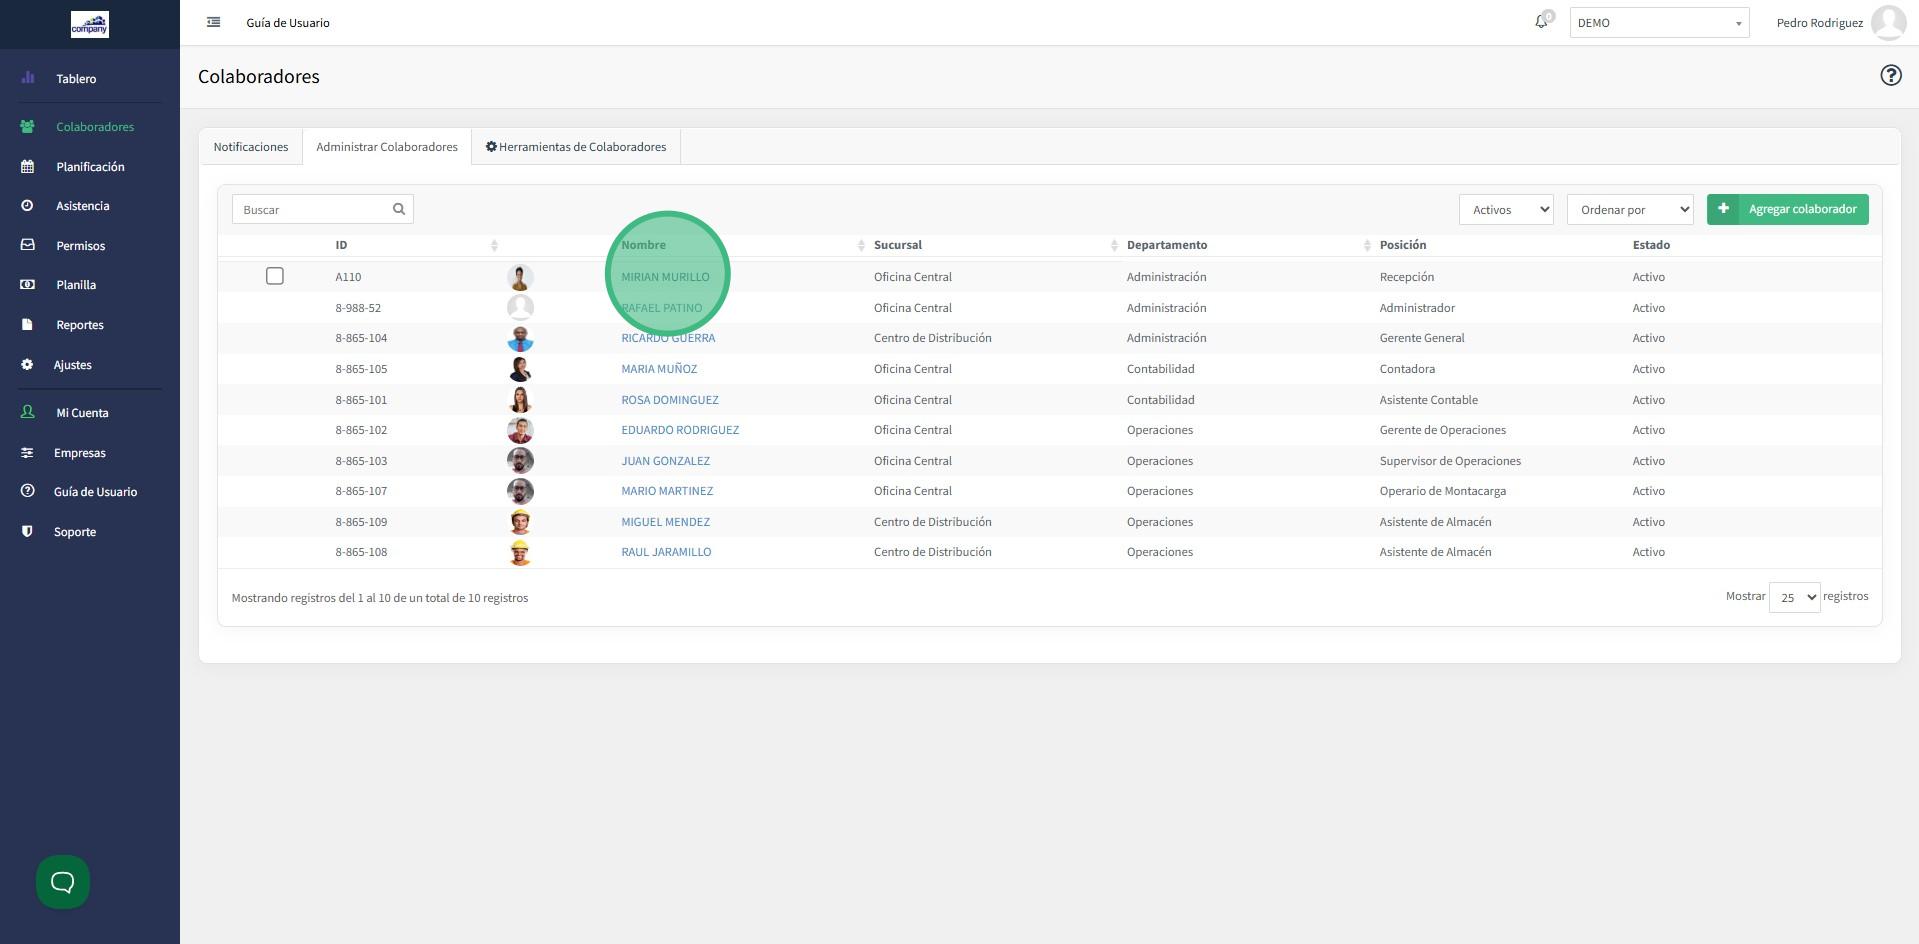Open the live chat bubble widget
Viewport: 1919px width, 944px height.
pyautogui.click(x=63, y=882)
